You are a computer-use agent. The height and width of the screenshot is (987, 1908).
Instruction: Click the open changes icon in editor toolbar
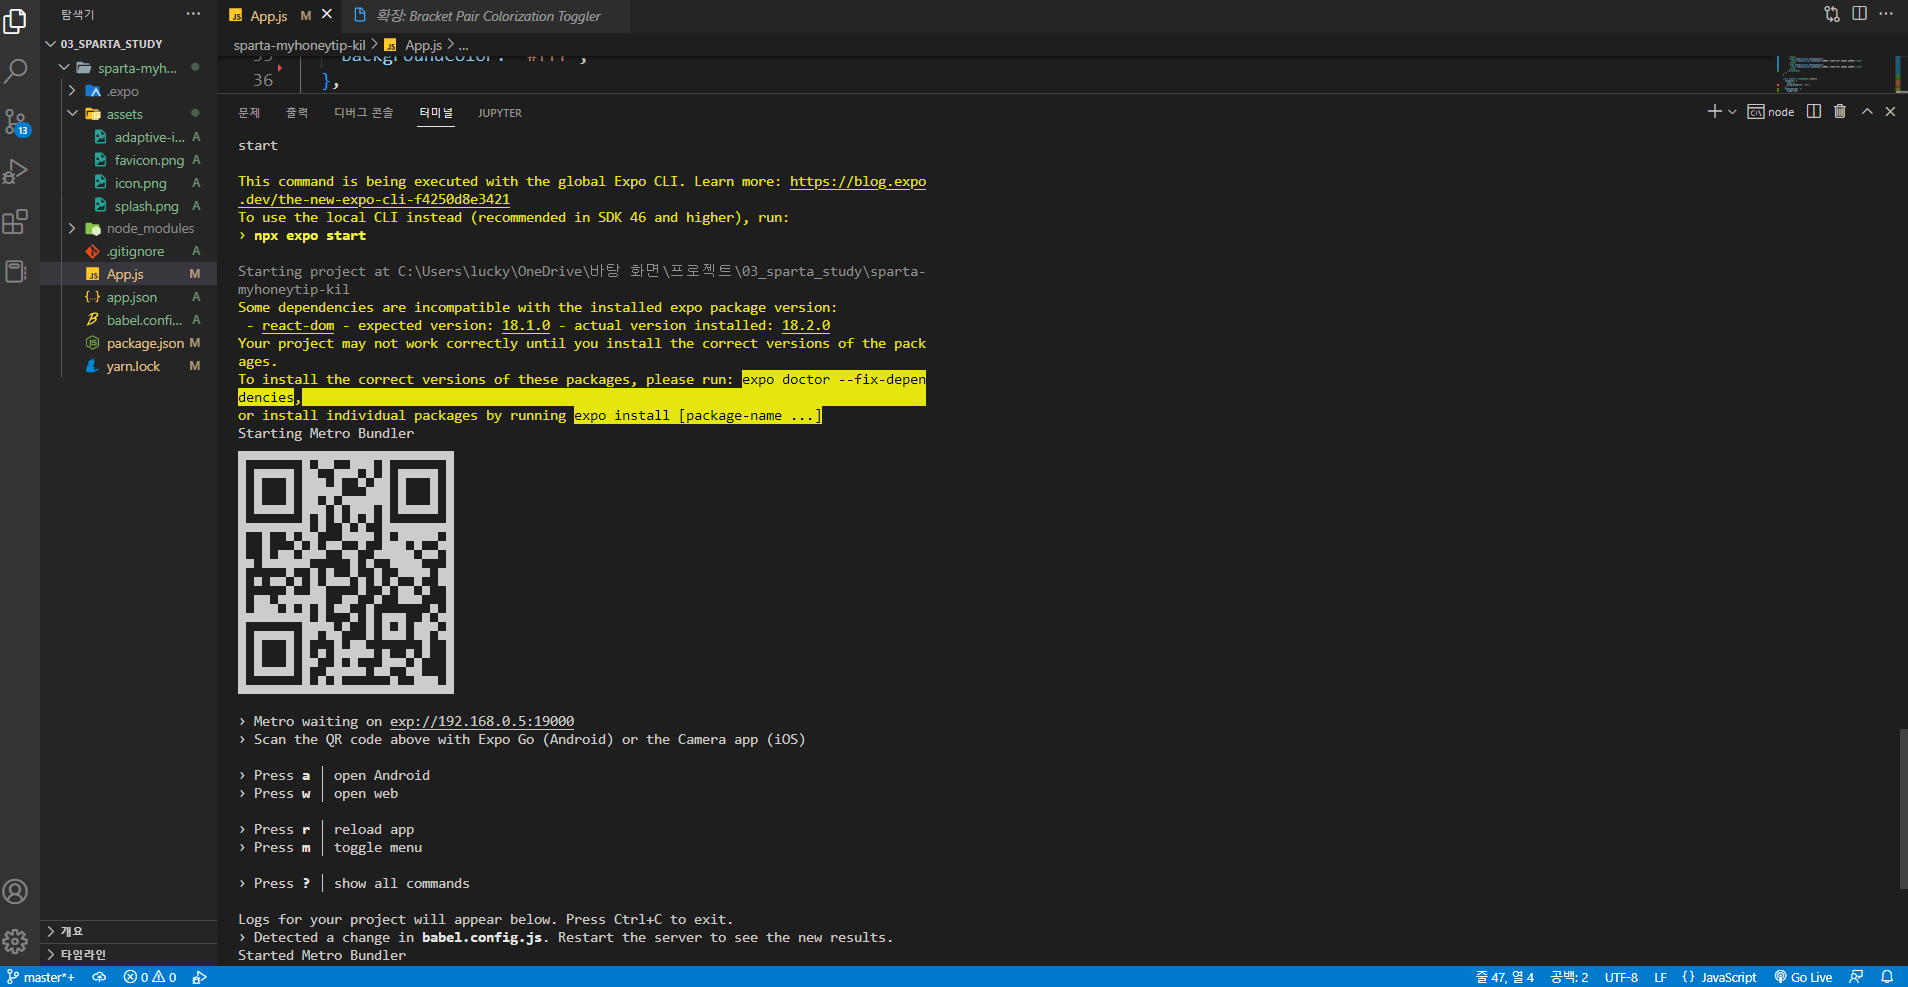[x=1832, y=14]
